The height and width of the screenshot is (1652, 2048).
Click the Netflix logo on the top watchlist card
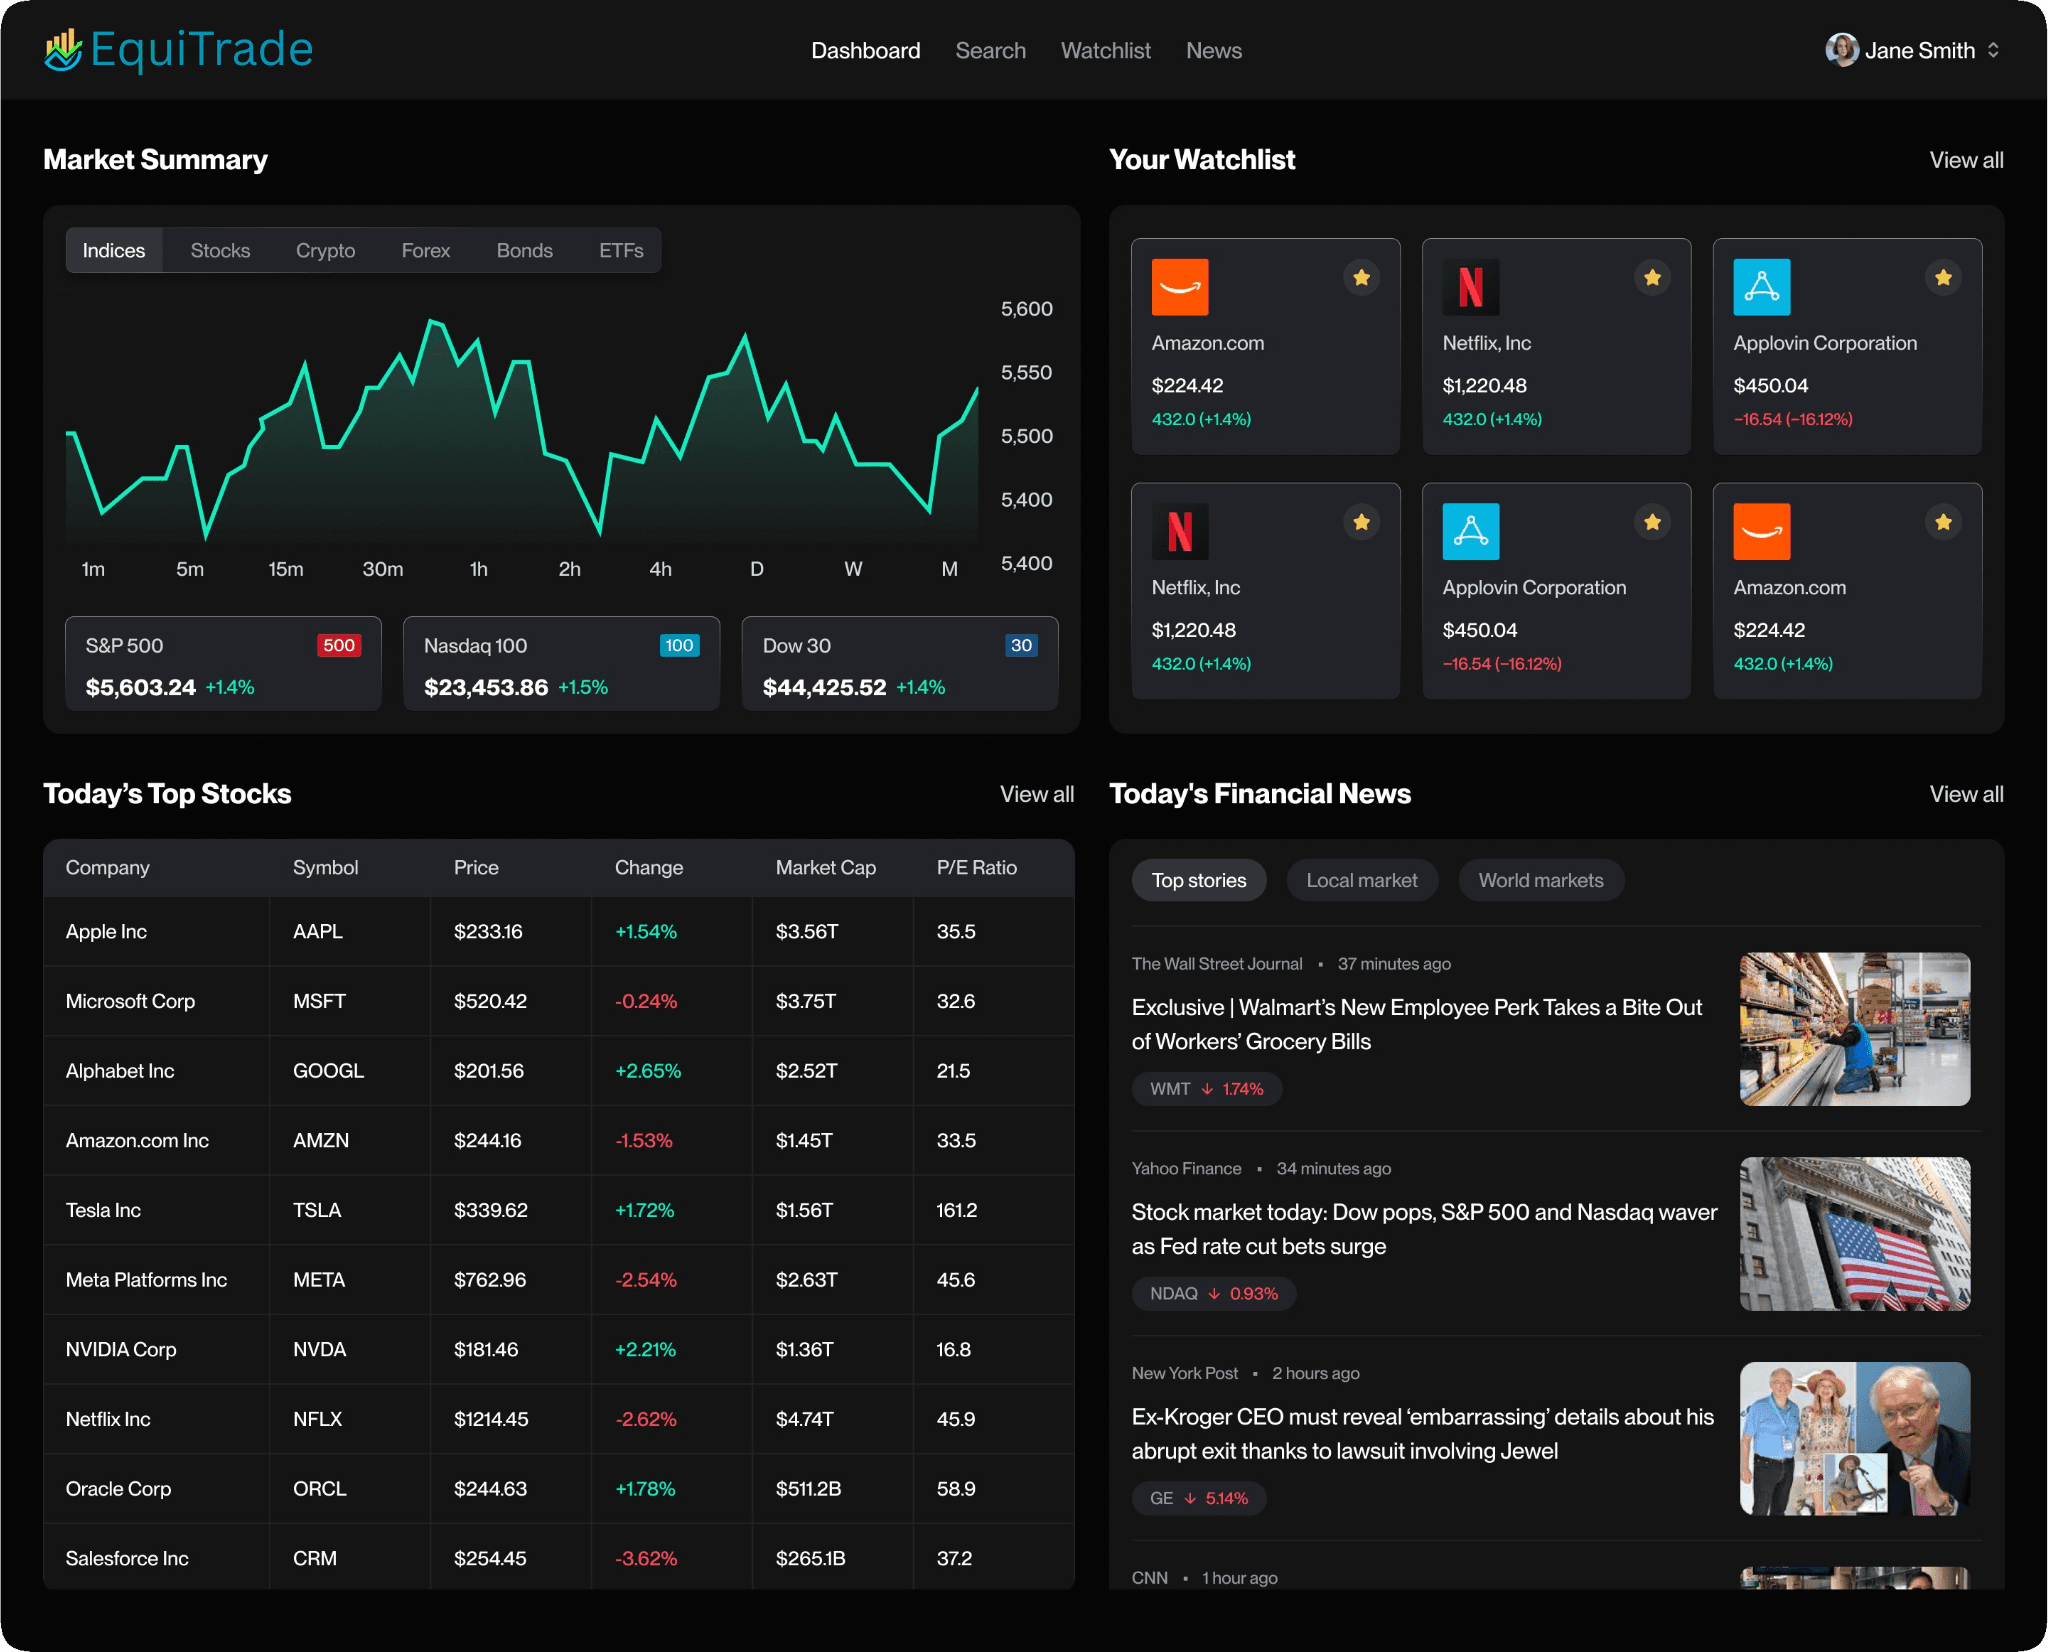click(x=1472, y=287)
